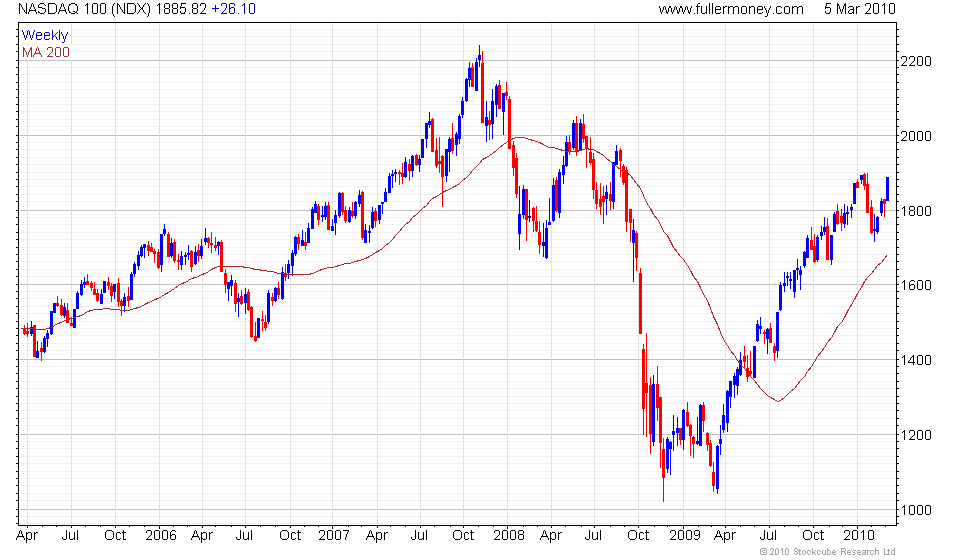This screenshot has height=560, width=980.
Task: Click the 2007 year label on time axis
Action: point(334,536)
